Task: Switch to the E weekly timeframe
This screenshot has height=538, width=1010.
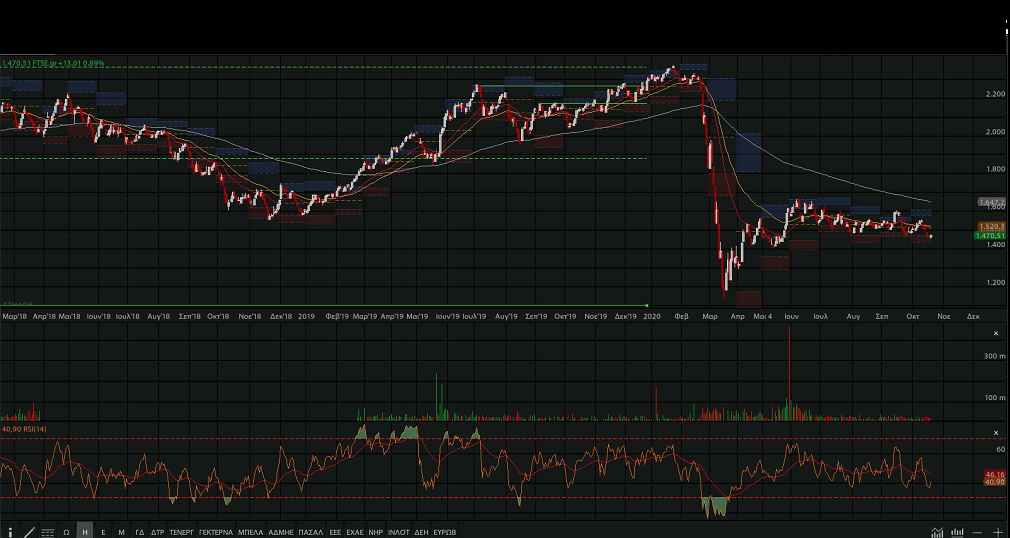Action: point(103,532)
